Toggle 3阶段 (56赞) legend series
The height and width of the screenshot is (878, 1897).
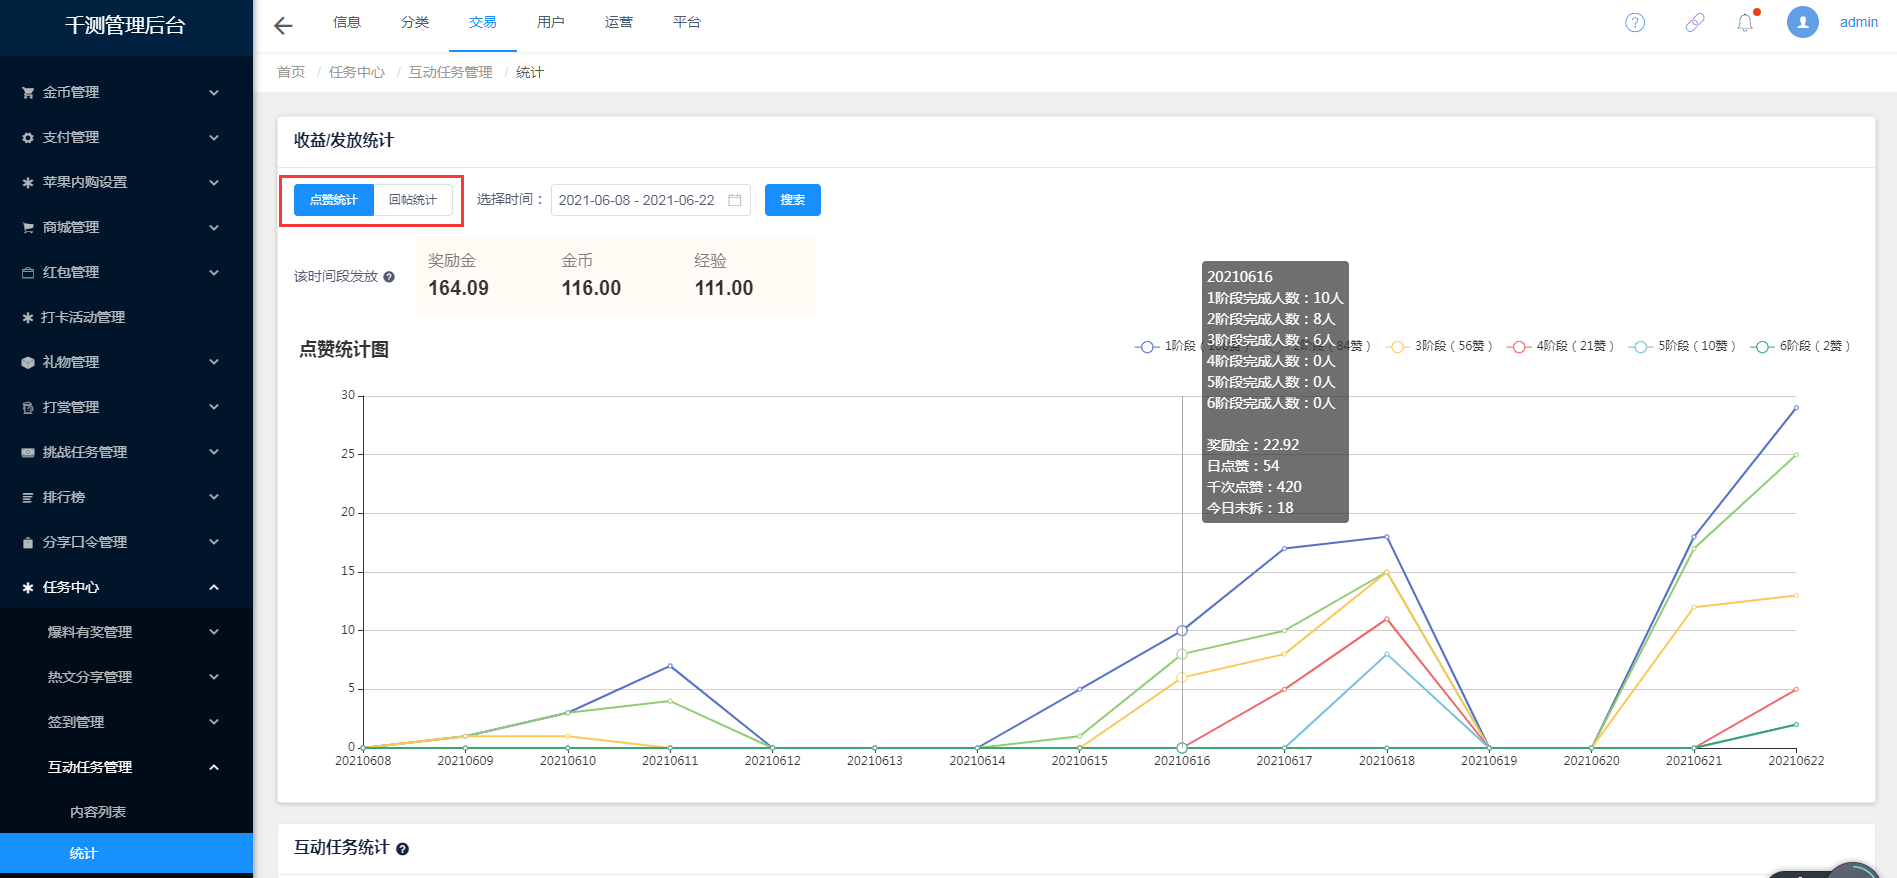pyautogui.click(x=1438, y=346)
